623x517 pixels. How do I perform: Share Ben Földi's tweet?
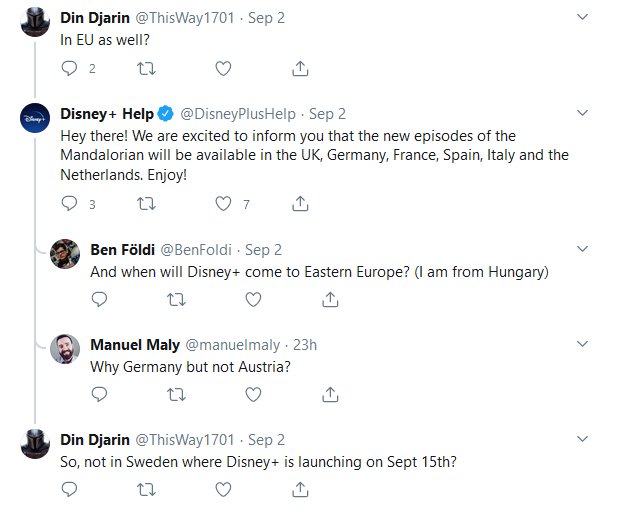pos(330,299)
